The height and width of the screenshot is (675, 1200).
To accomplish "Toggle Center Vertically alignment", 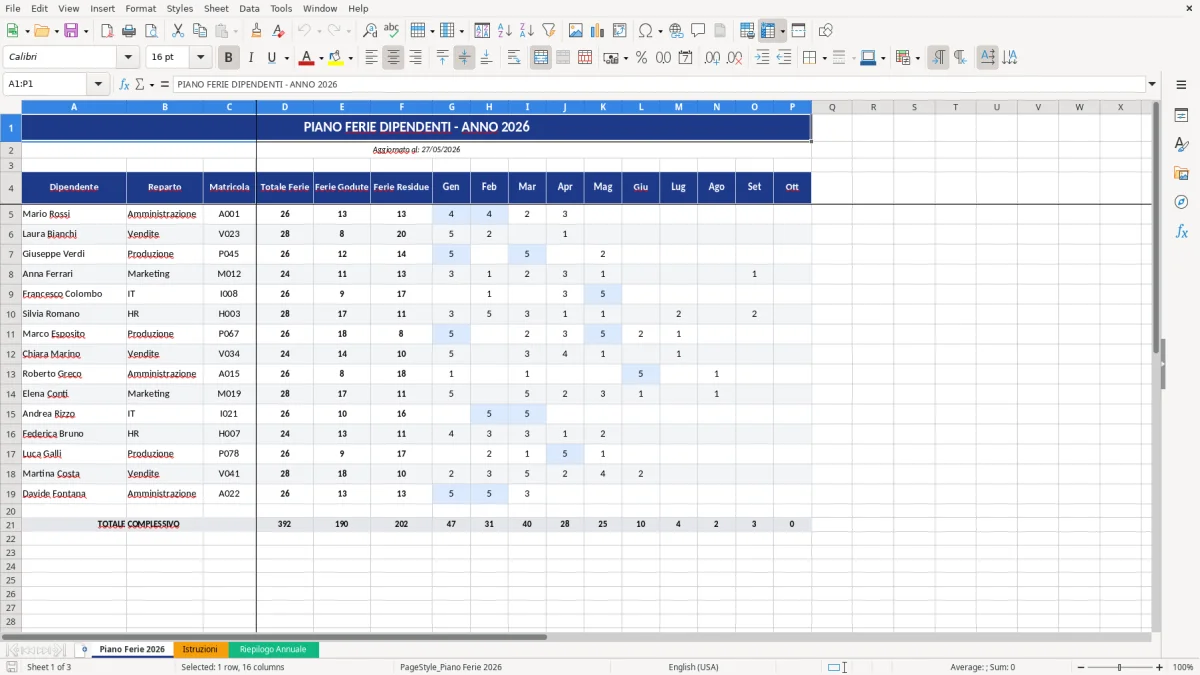I will pos(464,58).
